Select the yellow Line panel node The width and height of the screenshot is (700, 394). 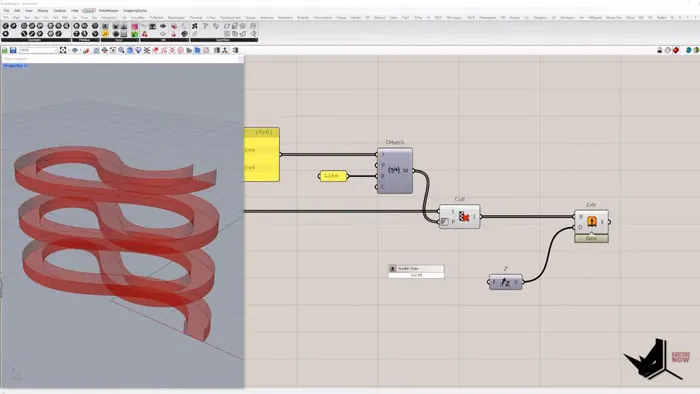[x=333, y=176]
